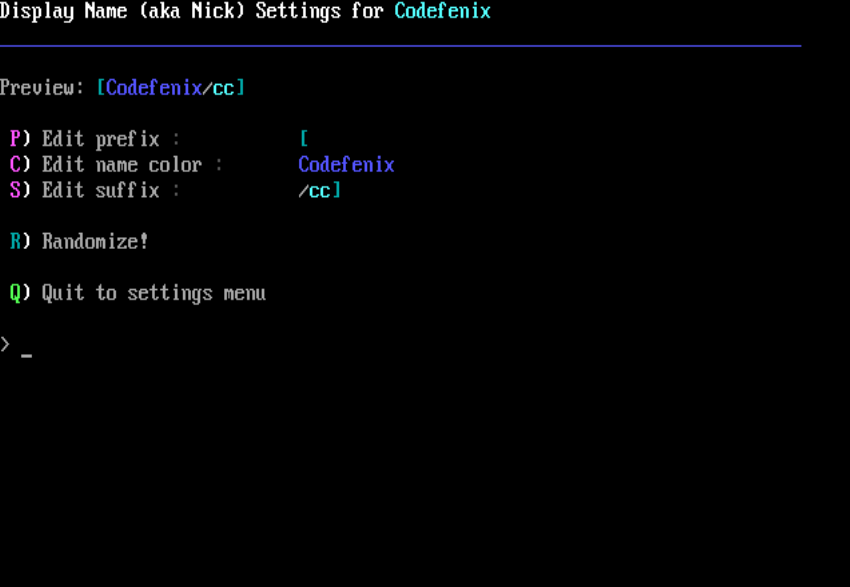Click the /cc] suffix value
The width and height of the screenshot is (850, 587).
click(320, 190)
